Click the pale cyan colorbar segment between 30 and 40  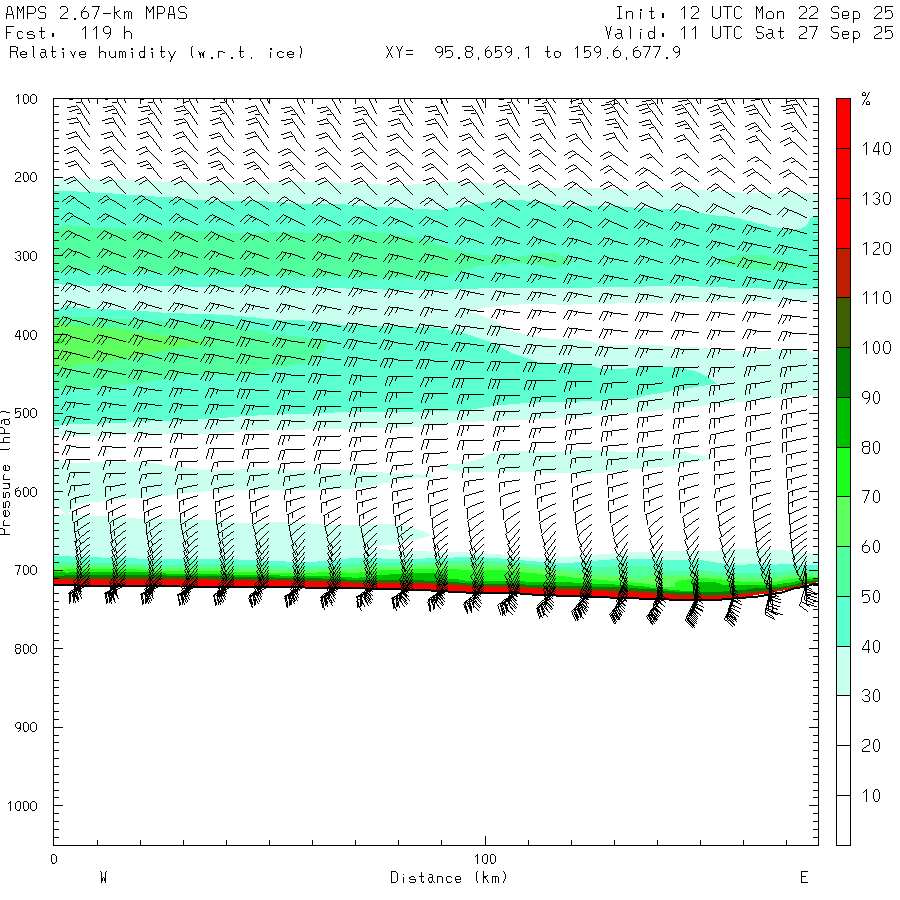click(x=843, y=671)
